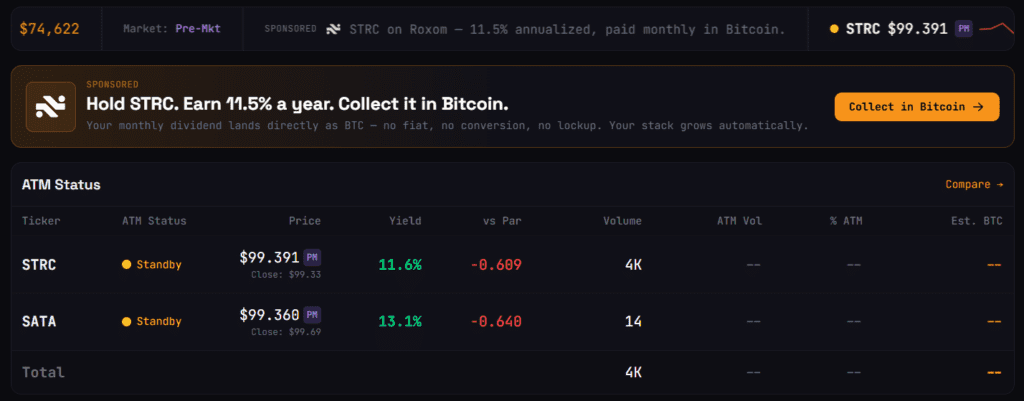Click the $74,622 price in top bar
The image size is (1024, 401).
click(x=49, y=29)
